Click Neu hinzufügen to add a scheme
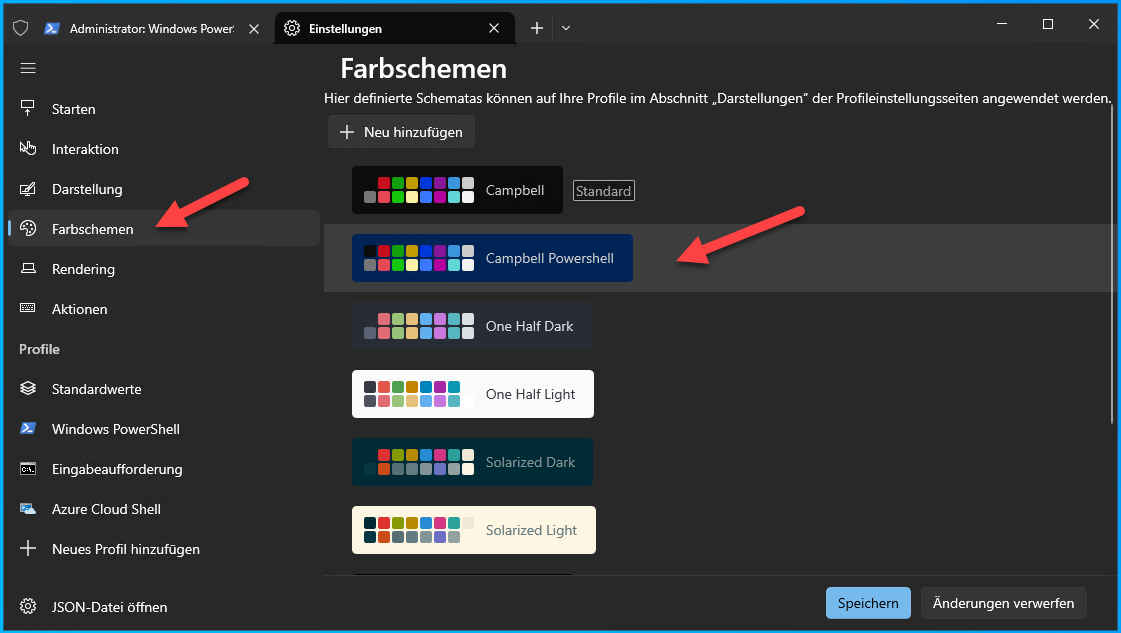The width and height of the screenshot is (1121, 633). pyautogui.click(x=401, y=132)
